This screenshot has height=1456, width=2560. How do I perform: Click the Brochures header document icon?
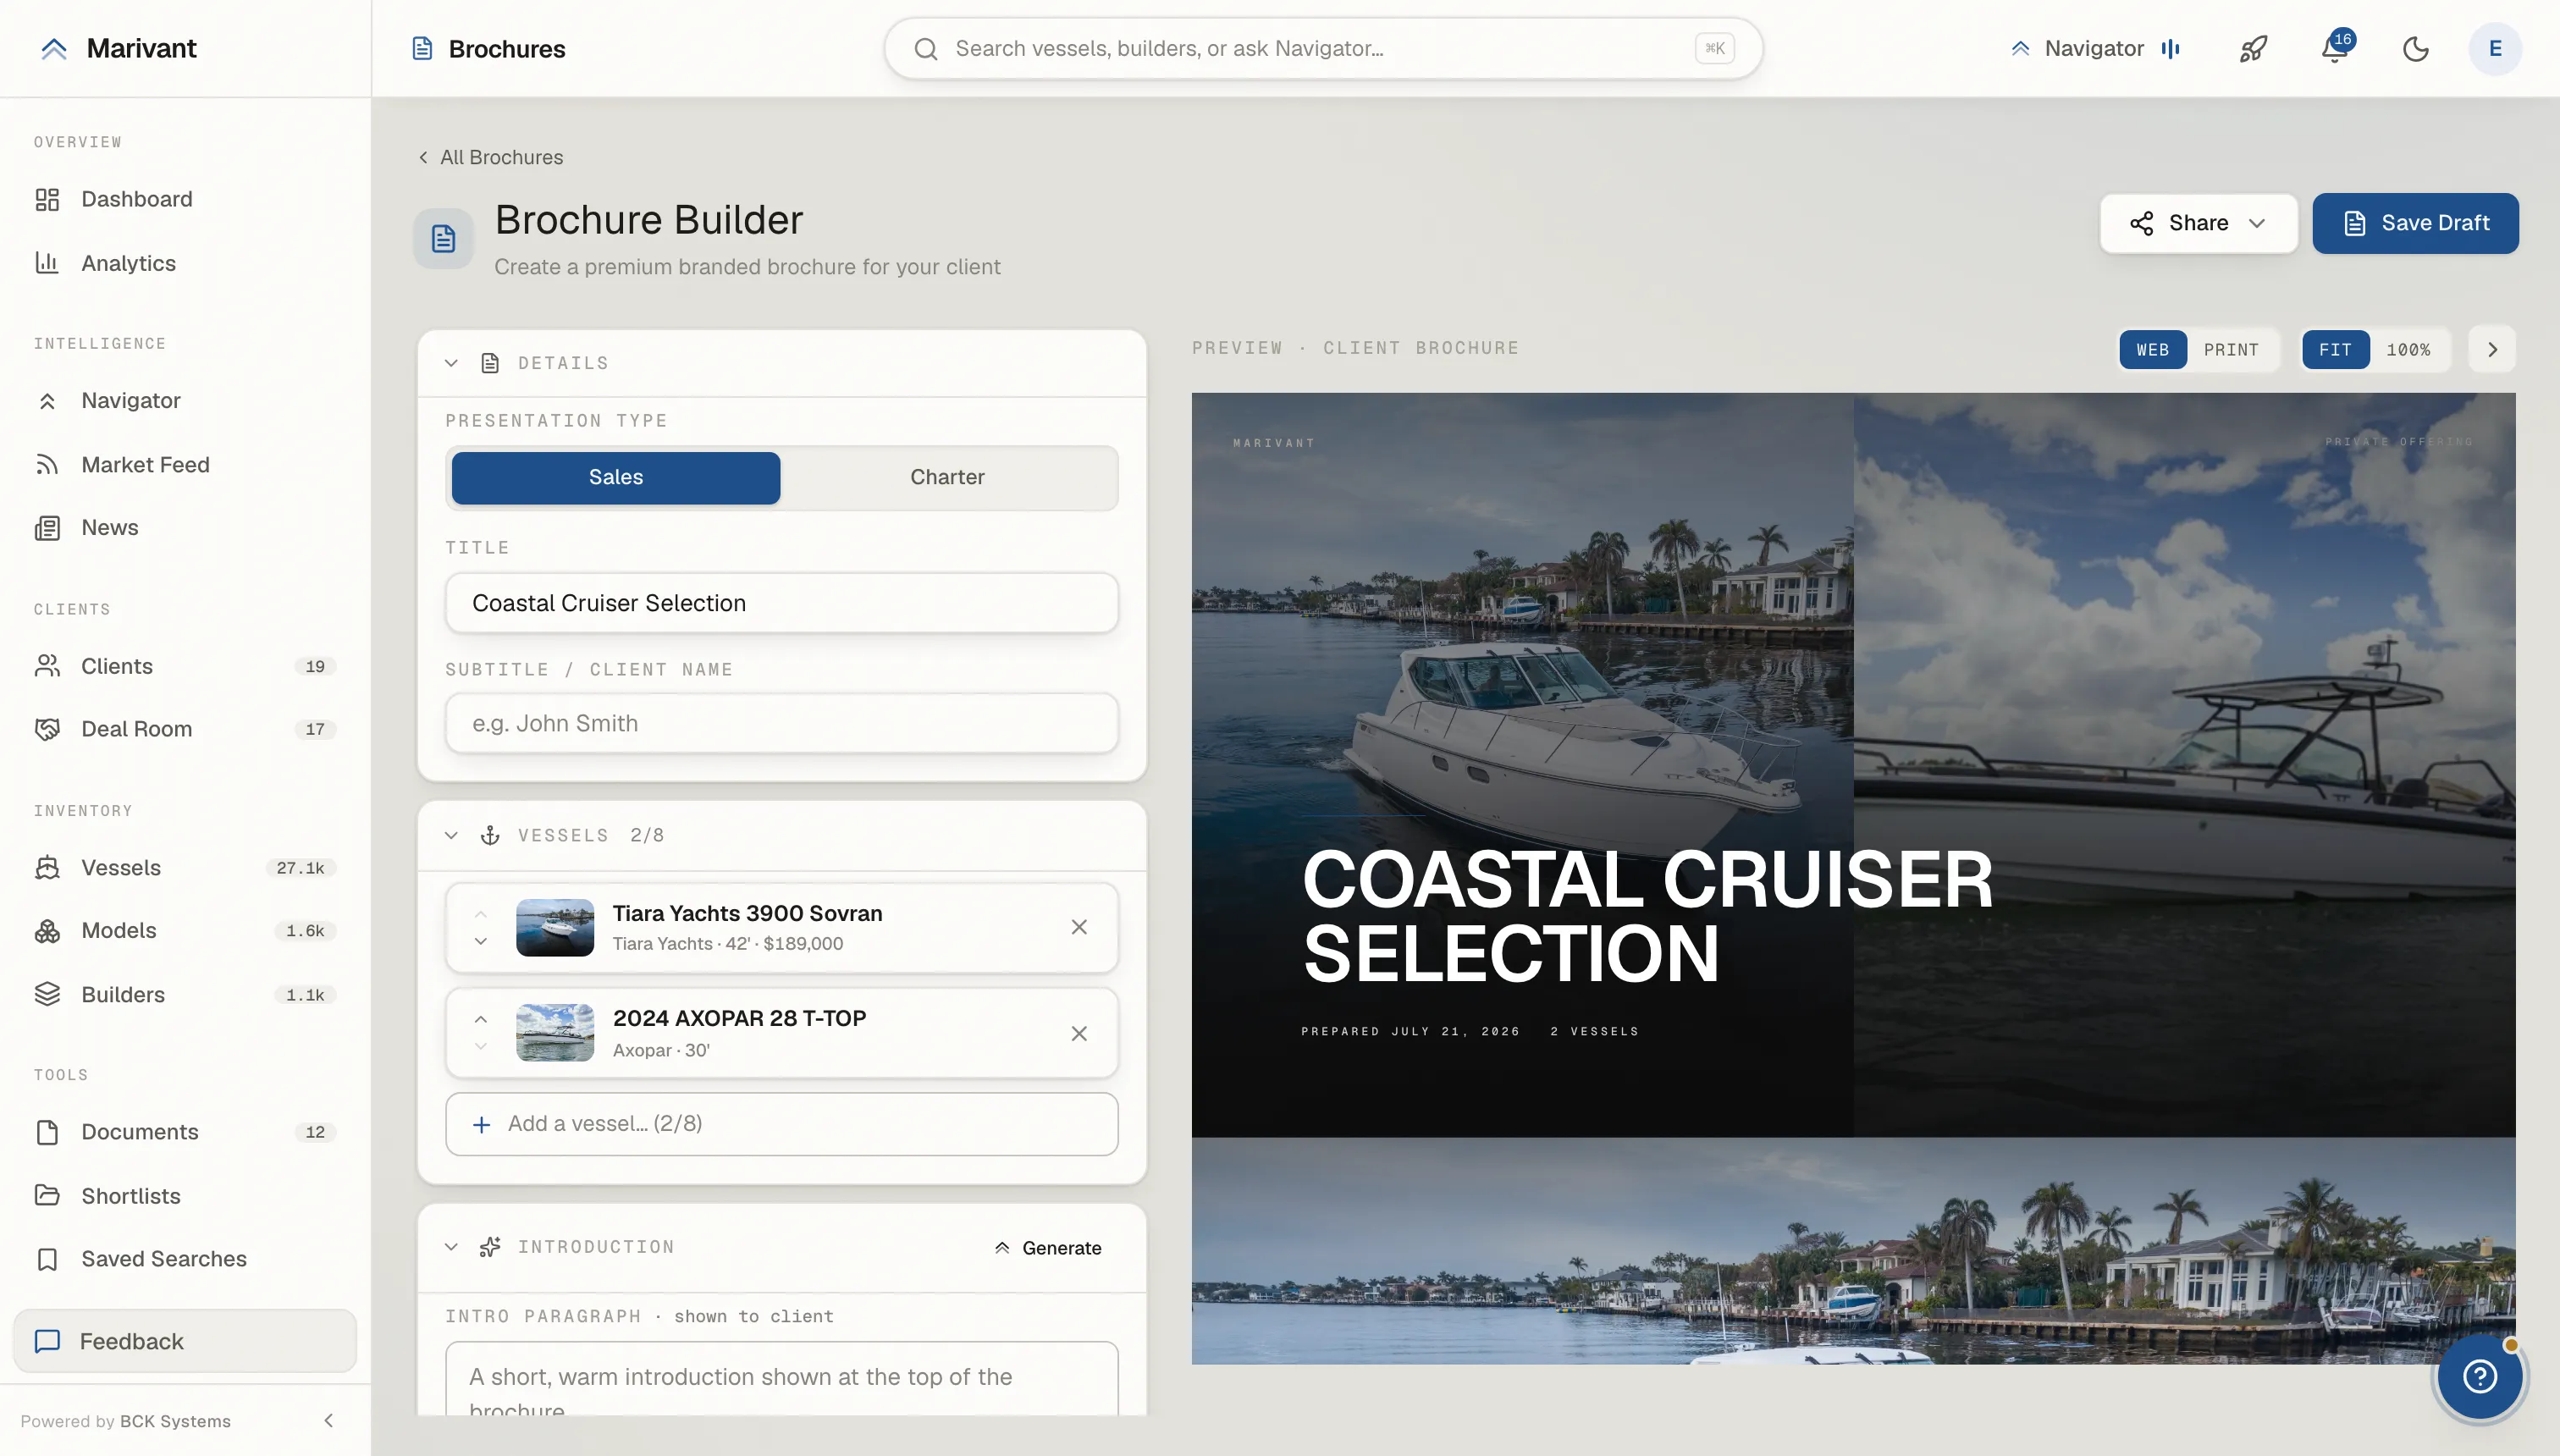[422, 48]
